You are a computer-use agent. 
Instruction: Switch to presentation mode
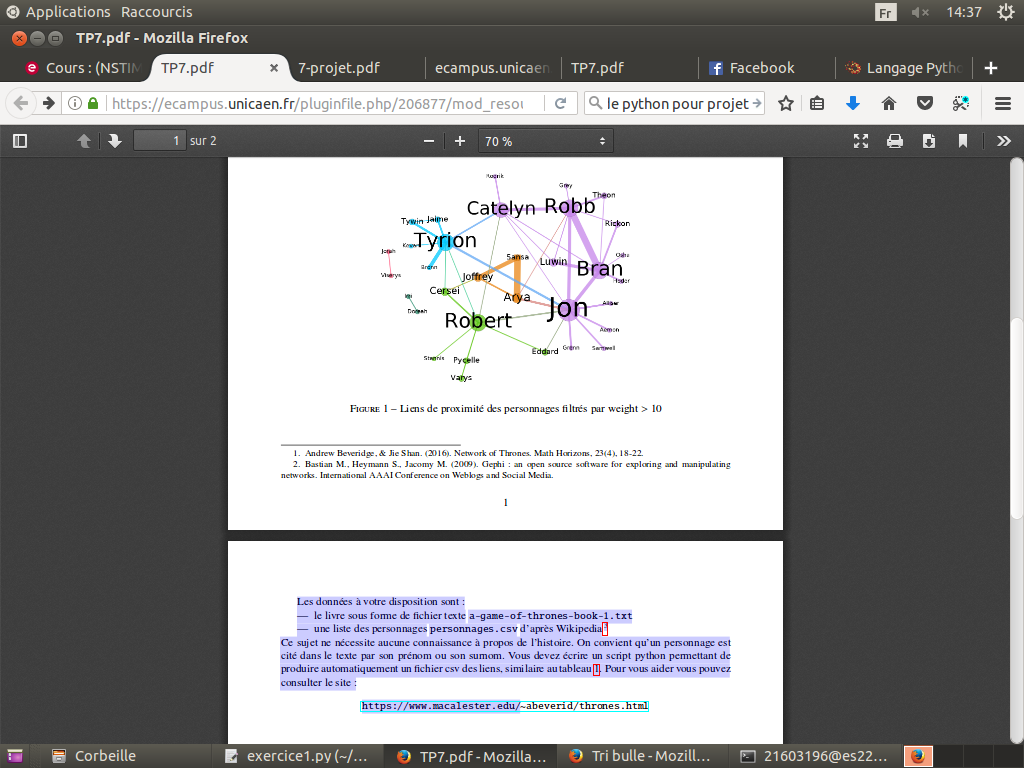[861, 141]
